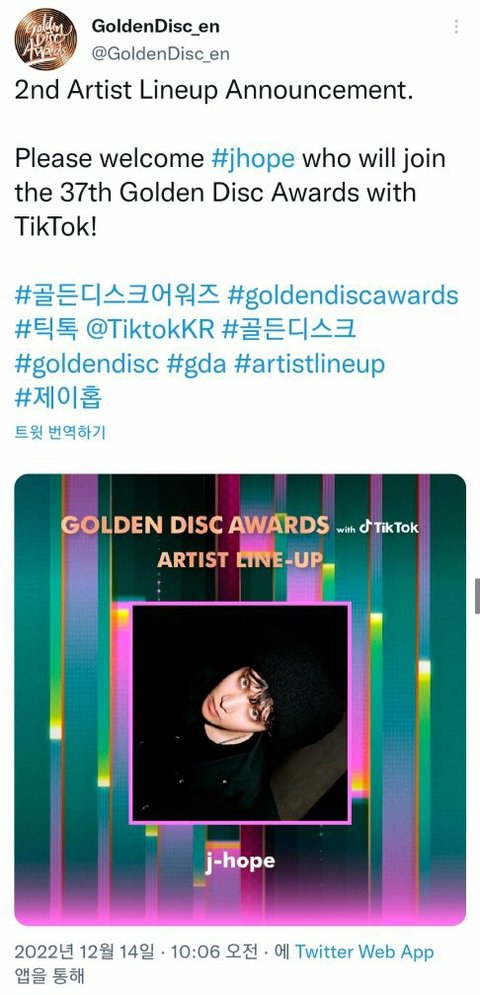Screen dimensions: 480x995
Task: Click the scrollbar handle on right edge
Action: [x=477, y=596]
